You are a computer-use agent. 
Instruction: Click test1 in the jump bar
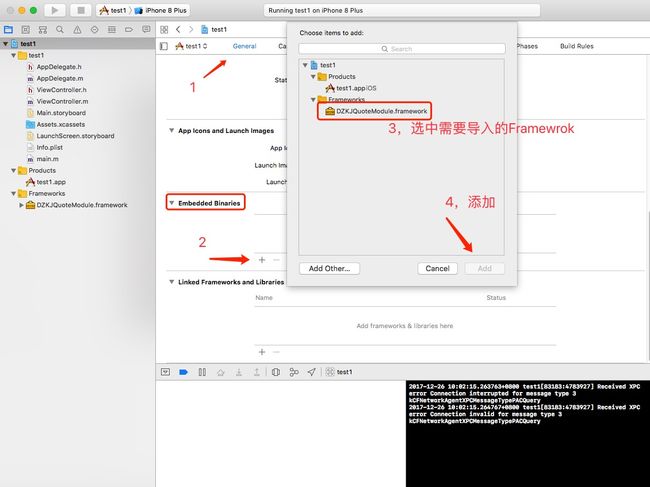[214, 29]
